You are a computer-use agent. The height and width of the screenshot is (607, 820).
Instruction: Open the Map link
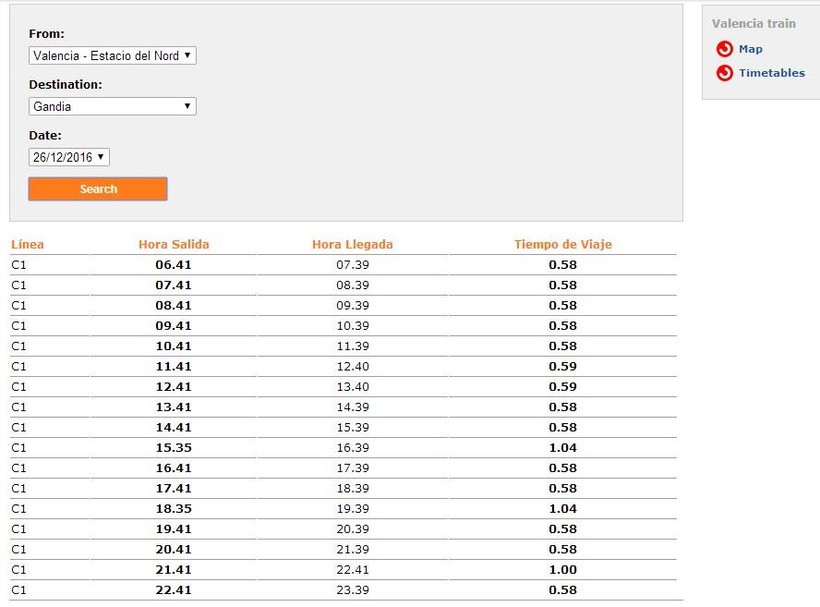(x=750, y=49)
